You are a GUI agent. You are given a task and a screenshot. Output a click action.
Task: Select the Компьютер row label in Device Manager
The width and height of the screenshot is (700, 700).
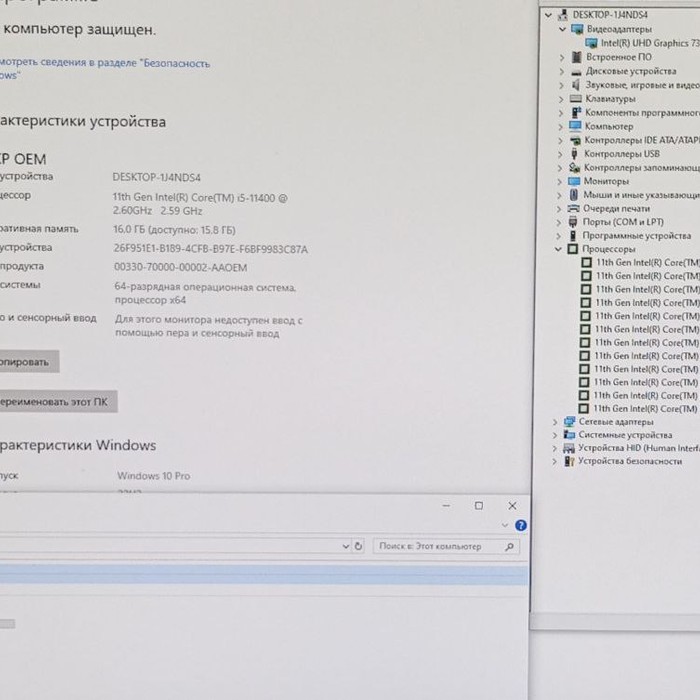[609, 126]
